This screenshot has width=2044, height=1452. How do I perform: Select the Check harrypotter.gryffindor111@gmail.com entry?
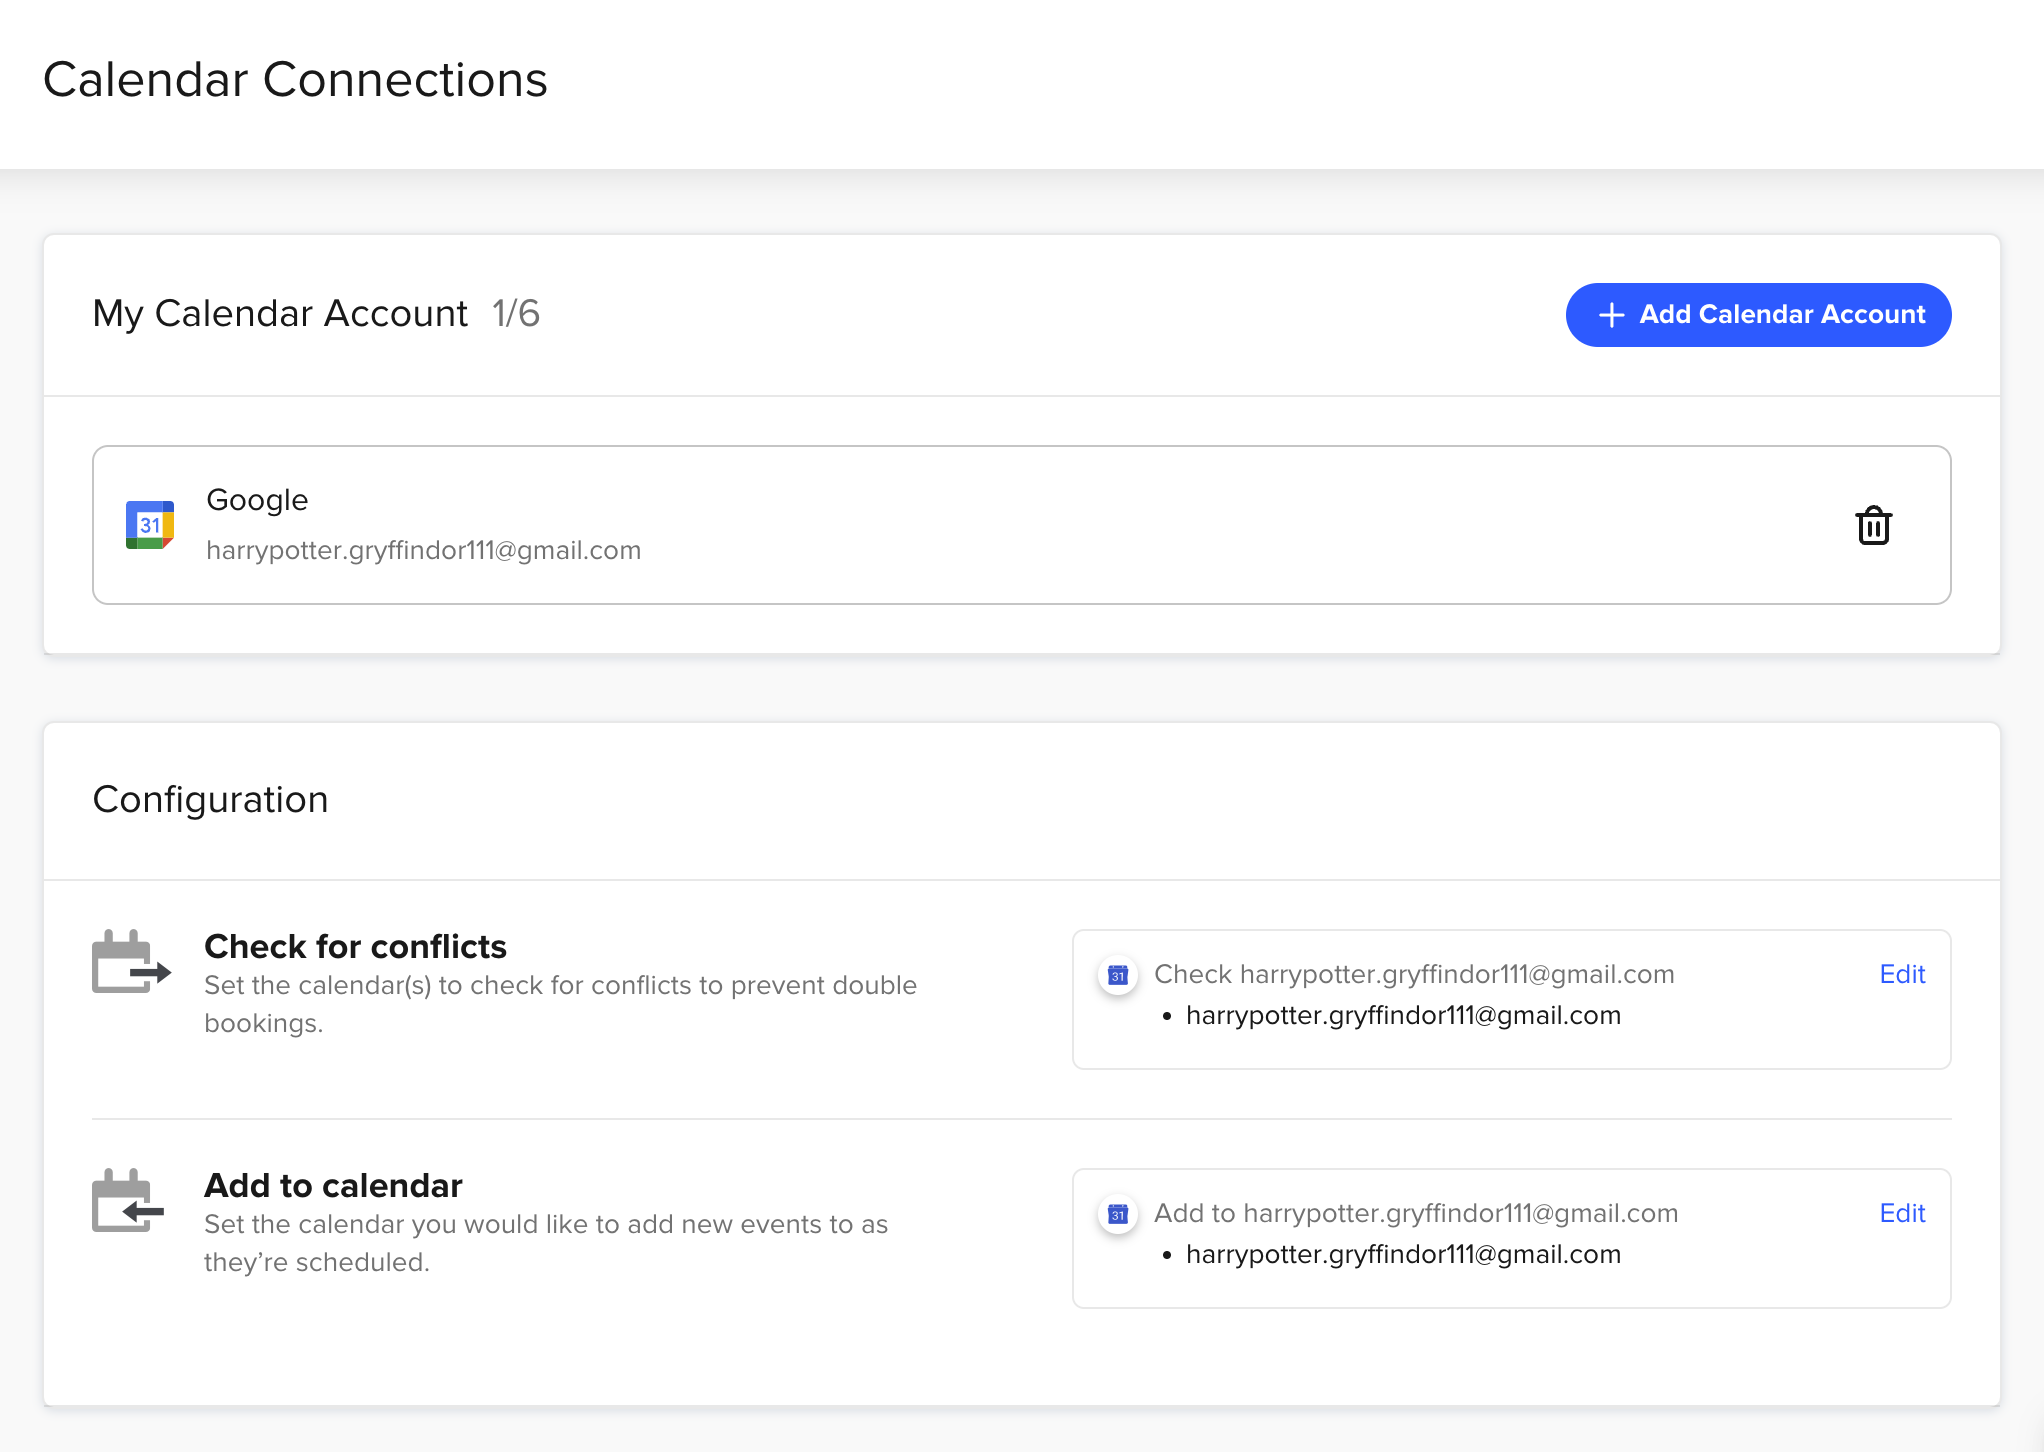[x=1414, y=974]
